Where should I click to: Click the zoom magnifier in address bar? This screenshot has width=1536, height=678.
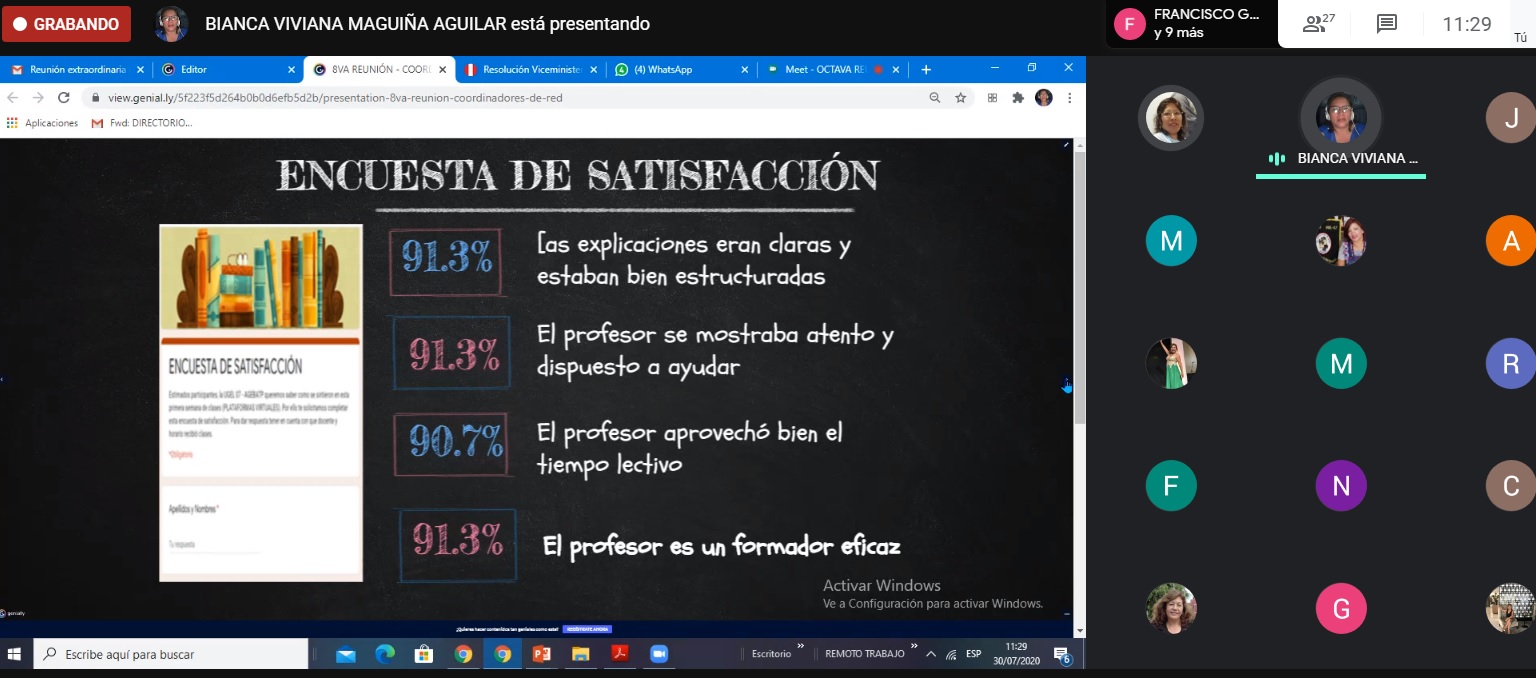pos(935,98)
